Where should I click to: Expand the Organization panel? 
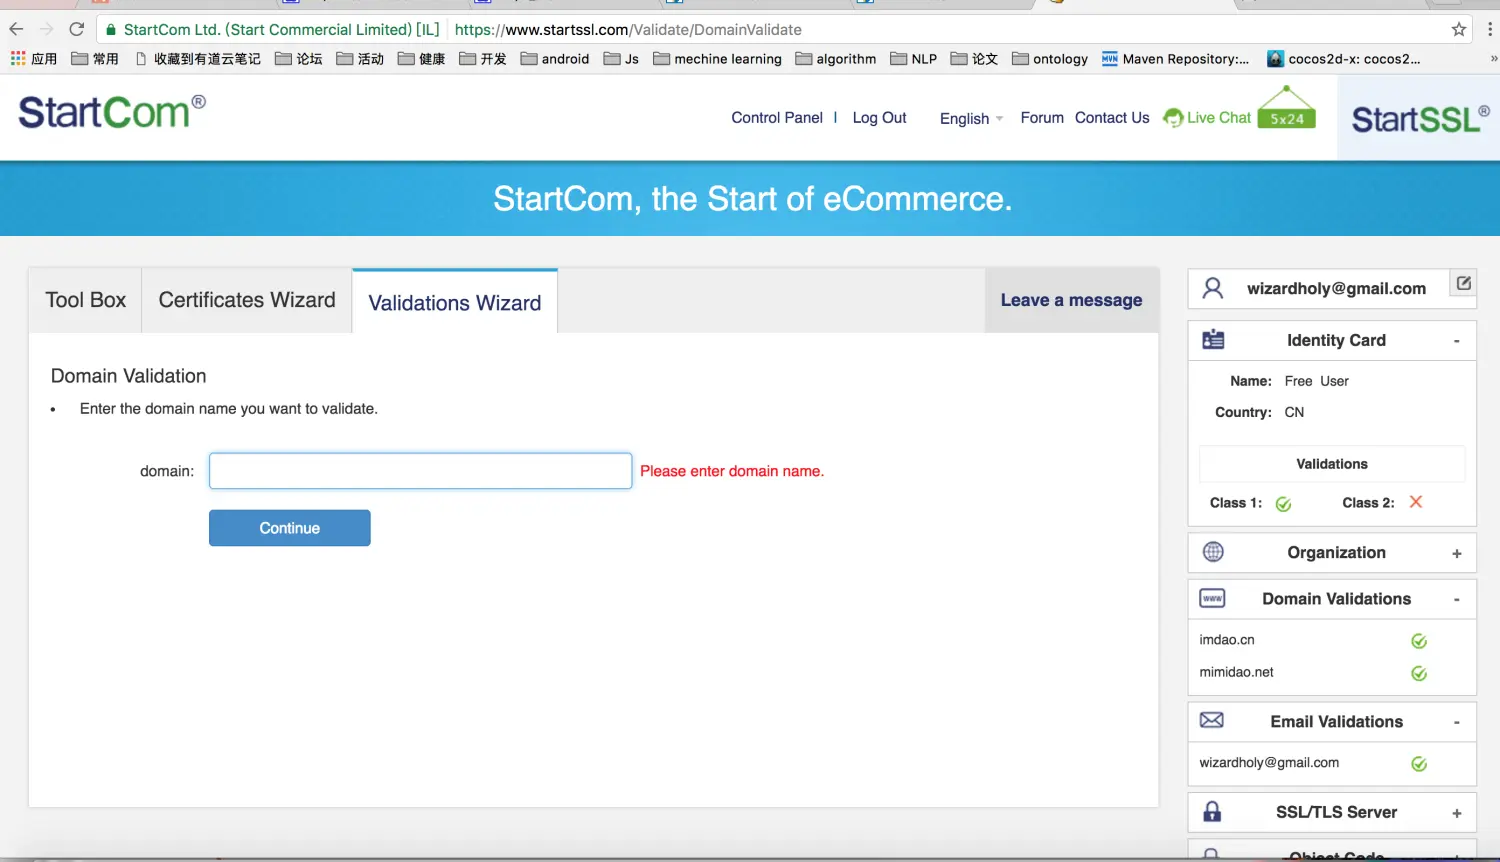[x=1456, y=554]
